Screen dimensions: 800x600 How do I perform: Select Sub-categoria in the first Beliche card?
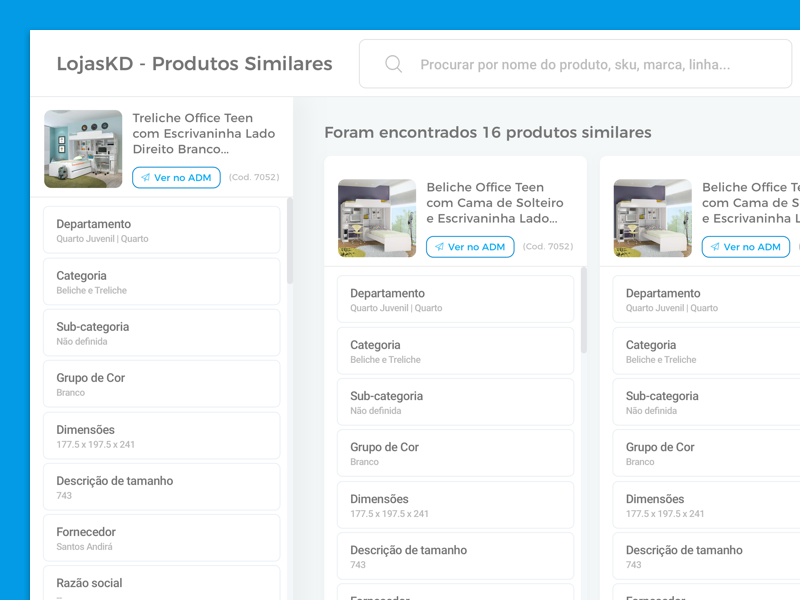click(x=456, y=402)
